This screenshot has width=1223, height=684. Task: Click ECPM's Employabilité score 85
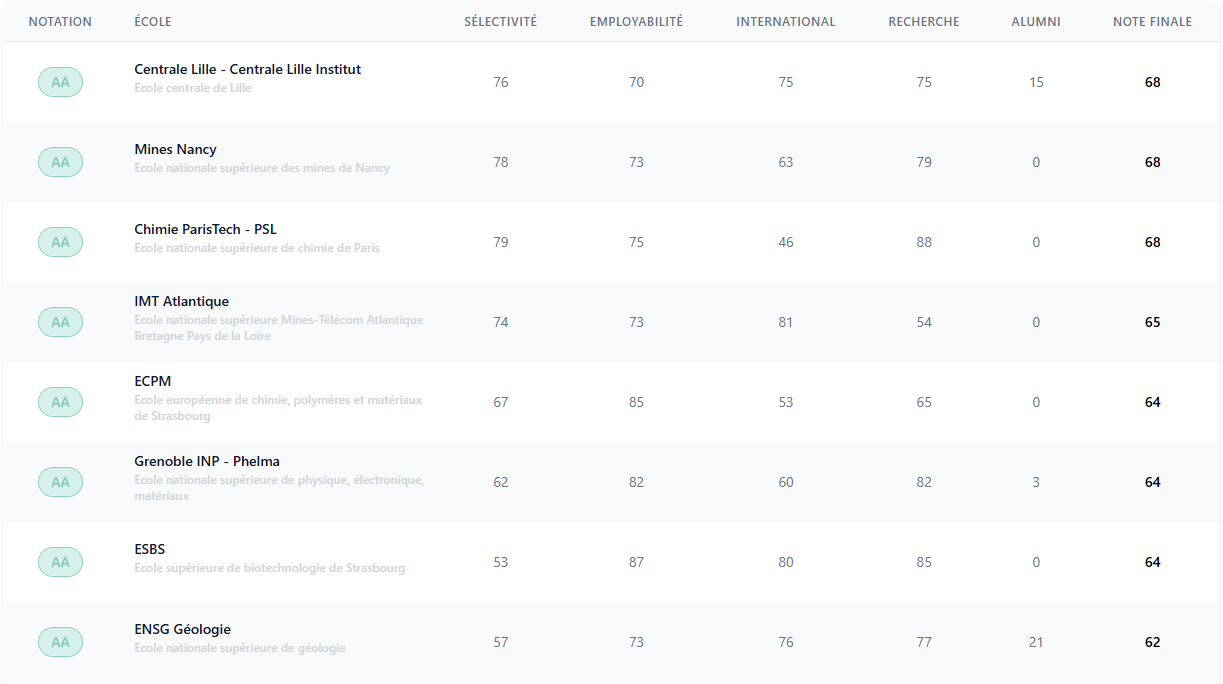637,402
